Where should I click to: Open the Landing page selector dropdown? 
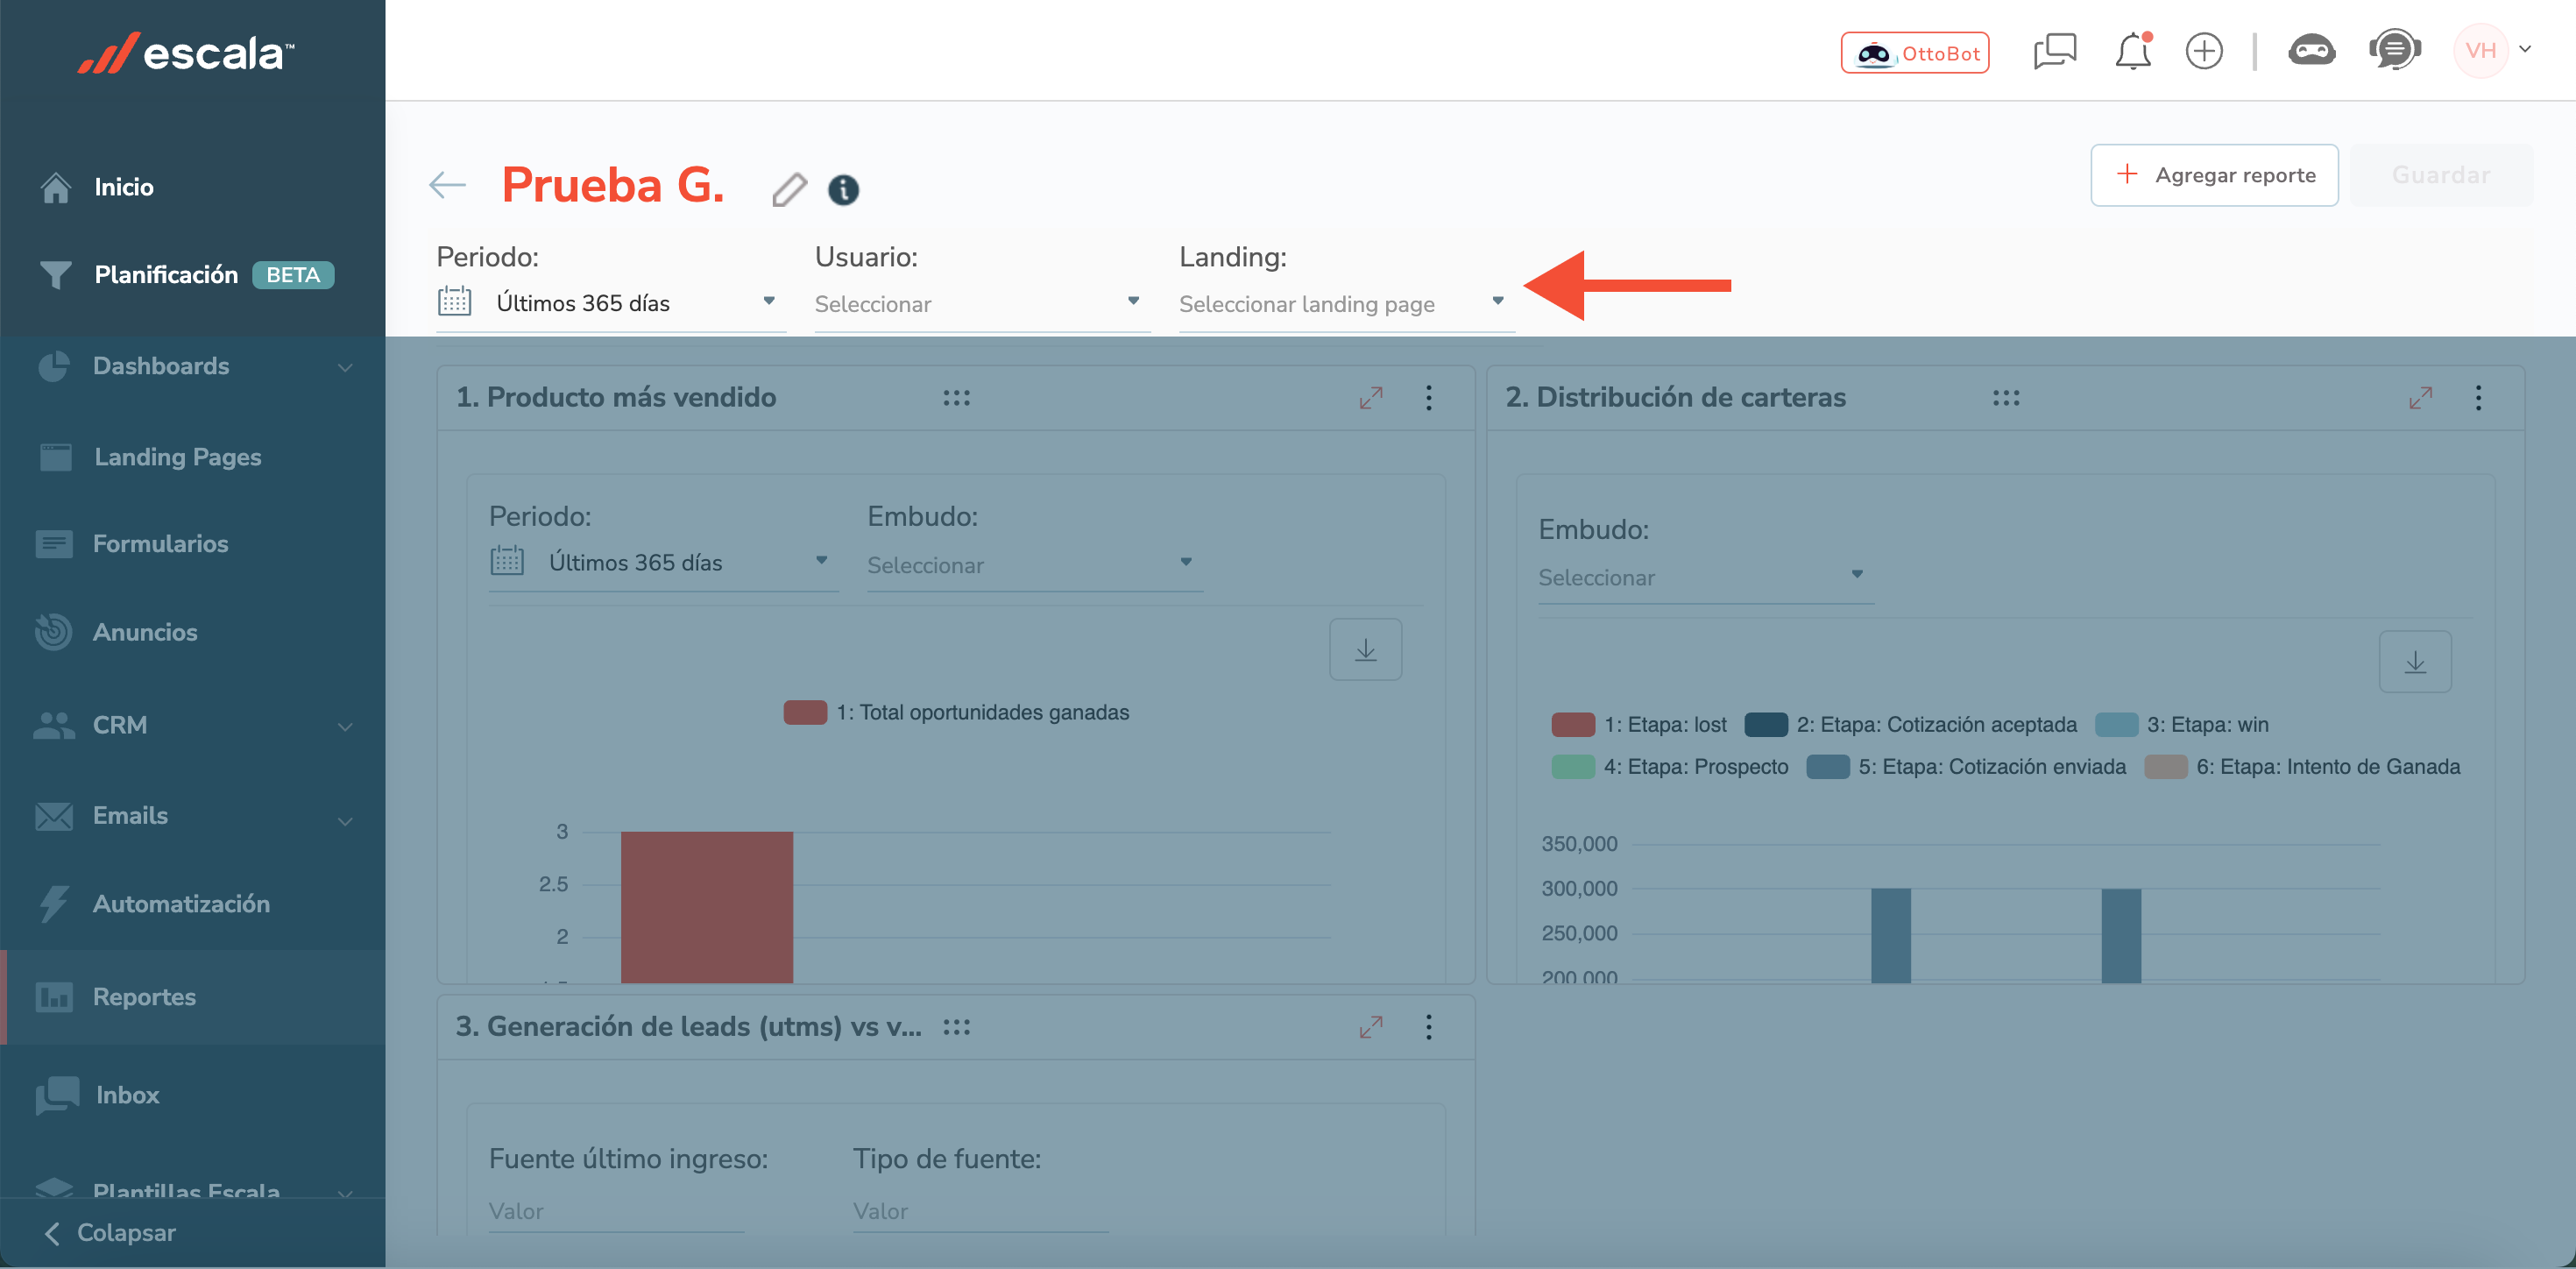pos(1346,303)
